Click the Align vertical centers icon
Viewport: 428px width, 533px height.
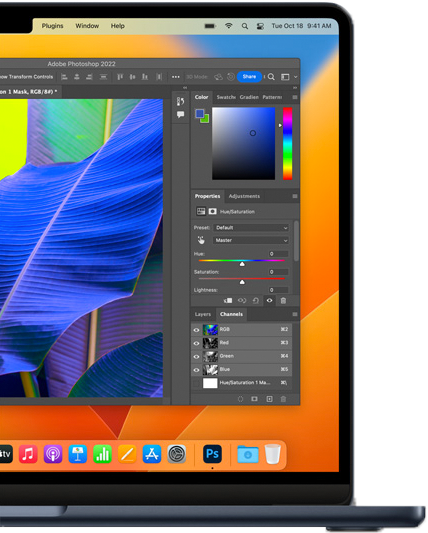click(132, 77)
